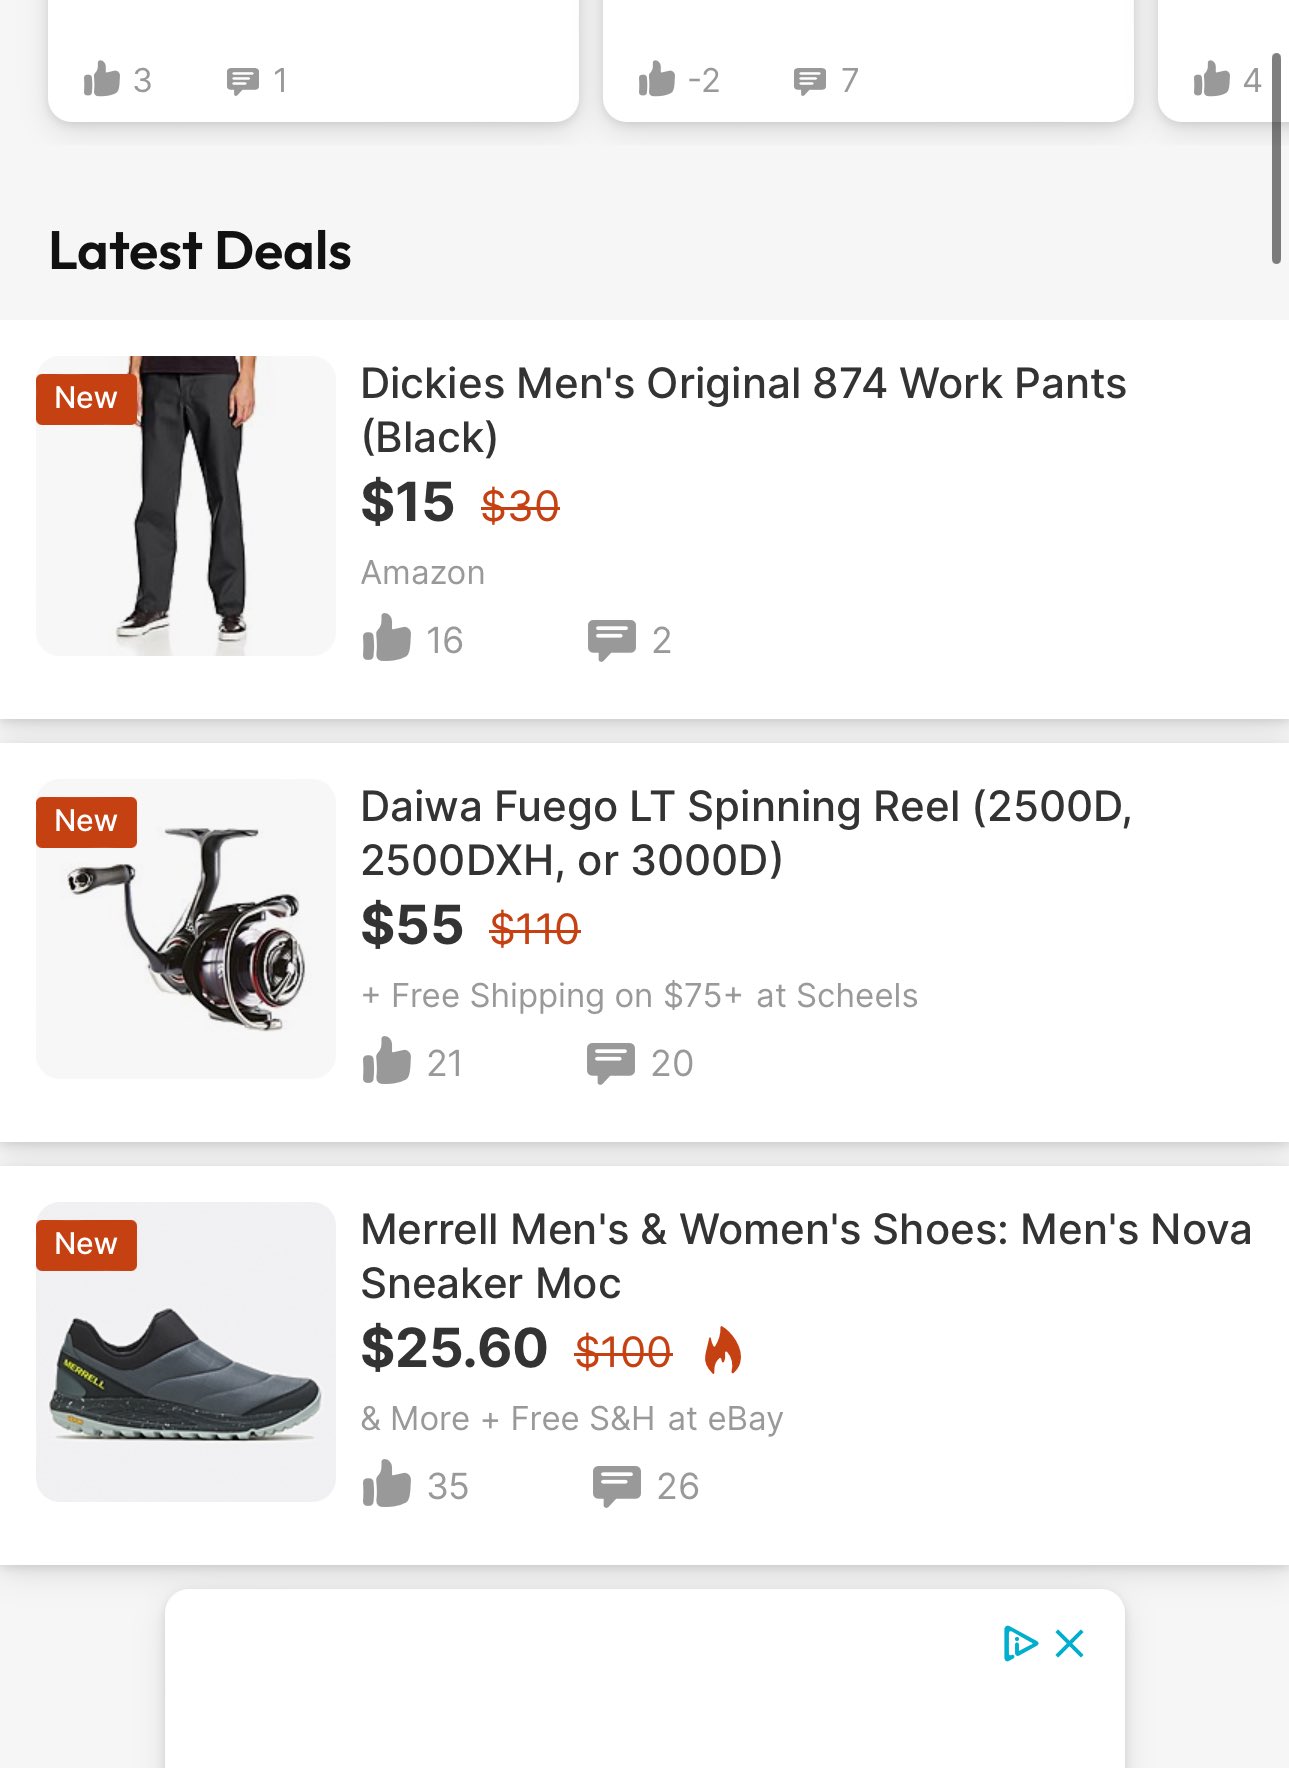Upvote the Daiwa Fuego Spinning Reel deal
Image resolution: width=1289 pixels, height=1768 pixels.
pyautogui.click(x=386, y=1061)
